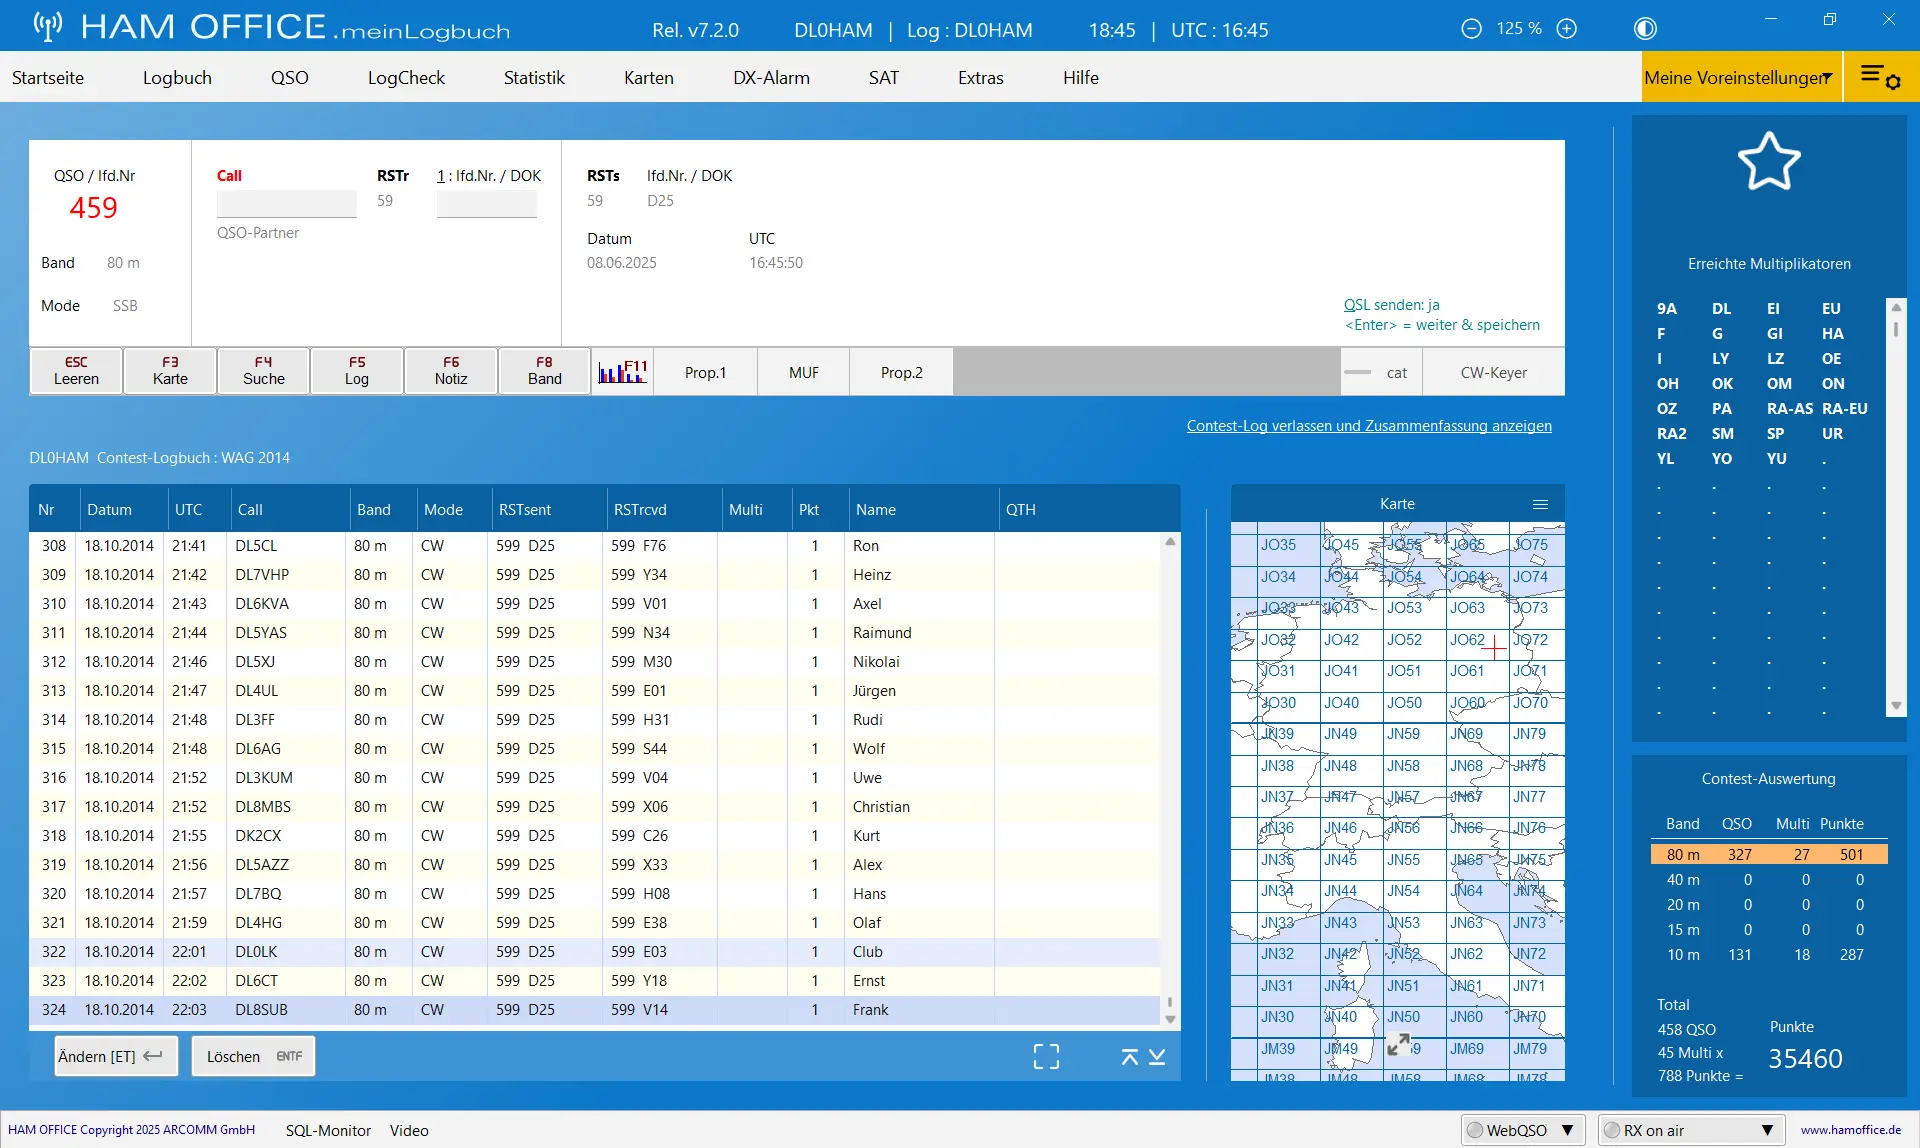The height and width of the screenshot is (1148, 1920).
Task: Open F11 band statistics chart icon
Action: (x=623, y=372)
